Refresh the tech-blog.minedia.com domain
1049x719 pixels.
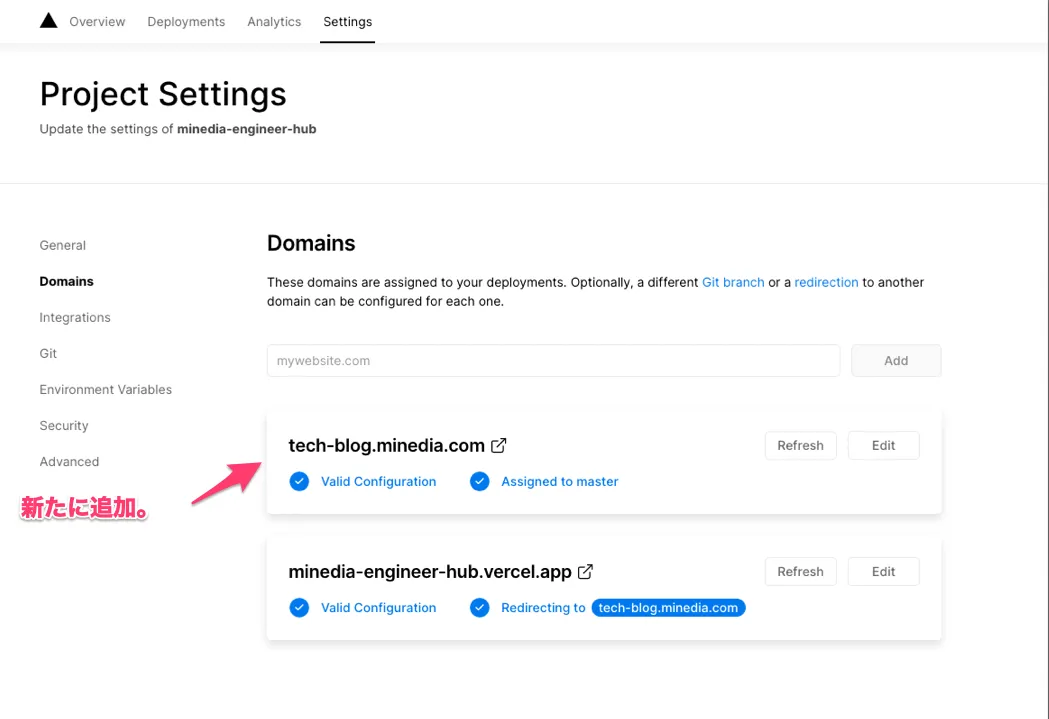click(x=800, y=446)
